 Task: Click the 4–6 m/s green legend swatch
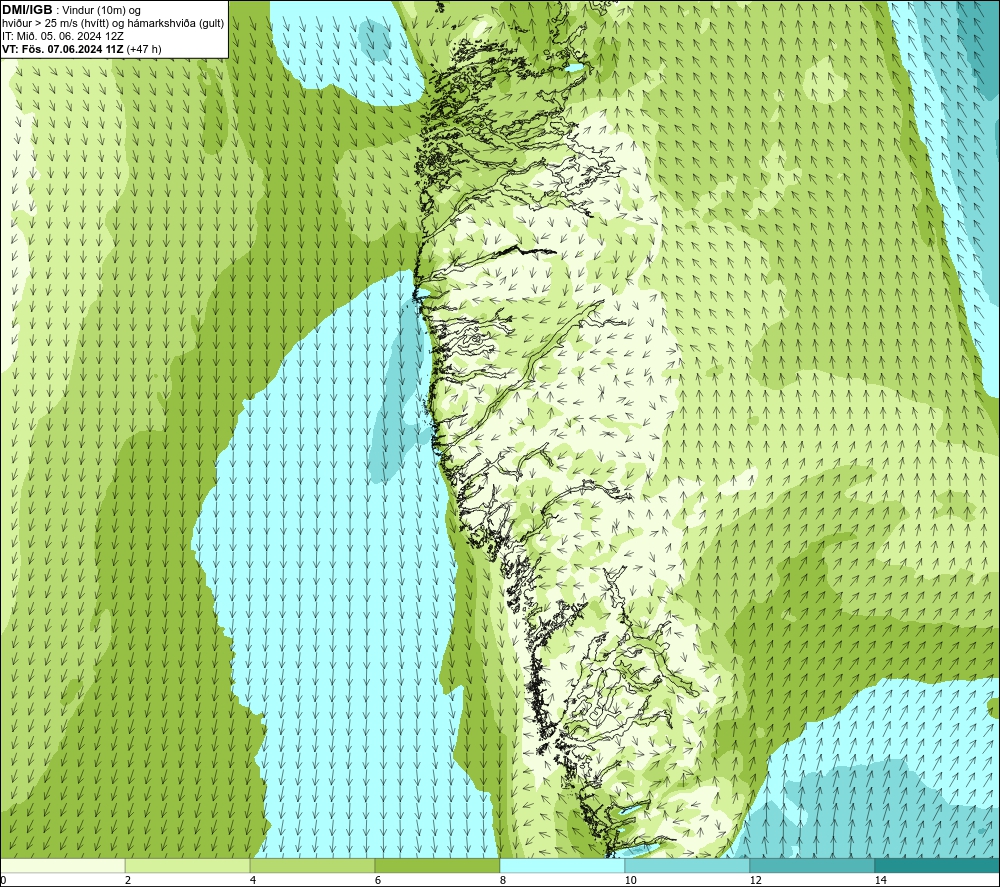[x=312, y=865]
